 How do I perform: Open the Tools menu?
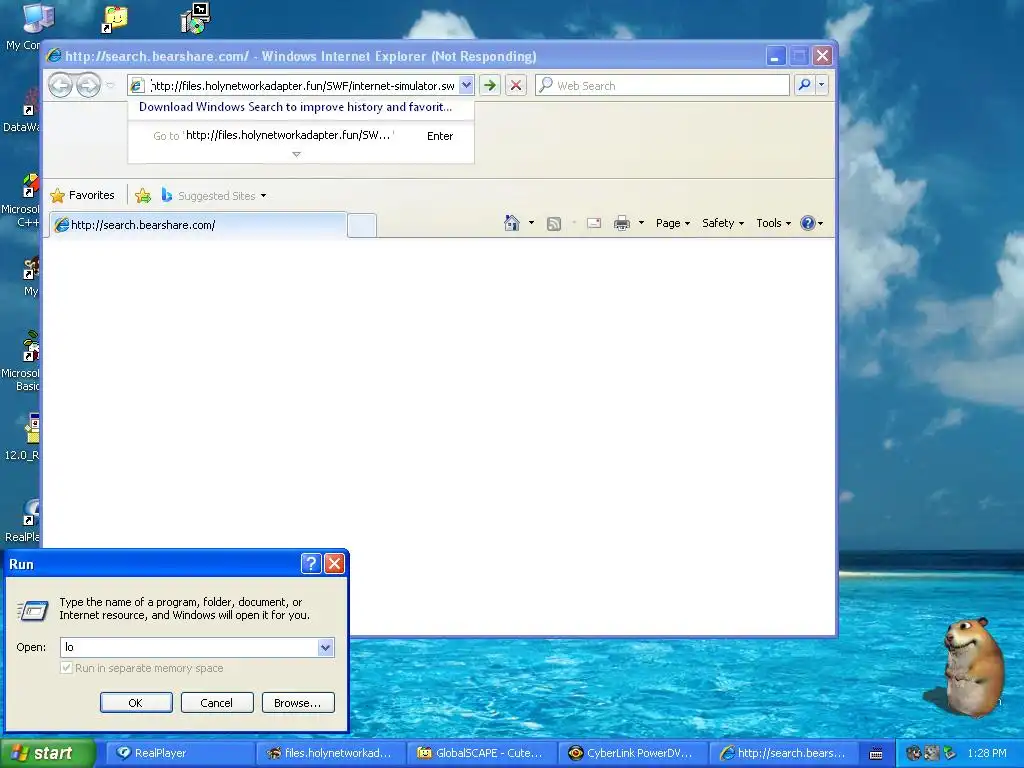[x=773, y=223]
